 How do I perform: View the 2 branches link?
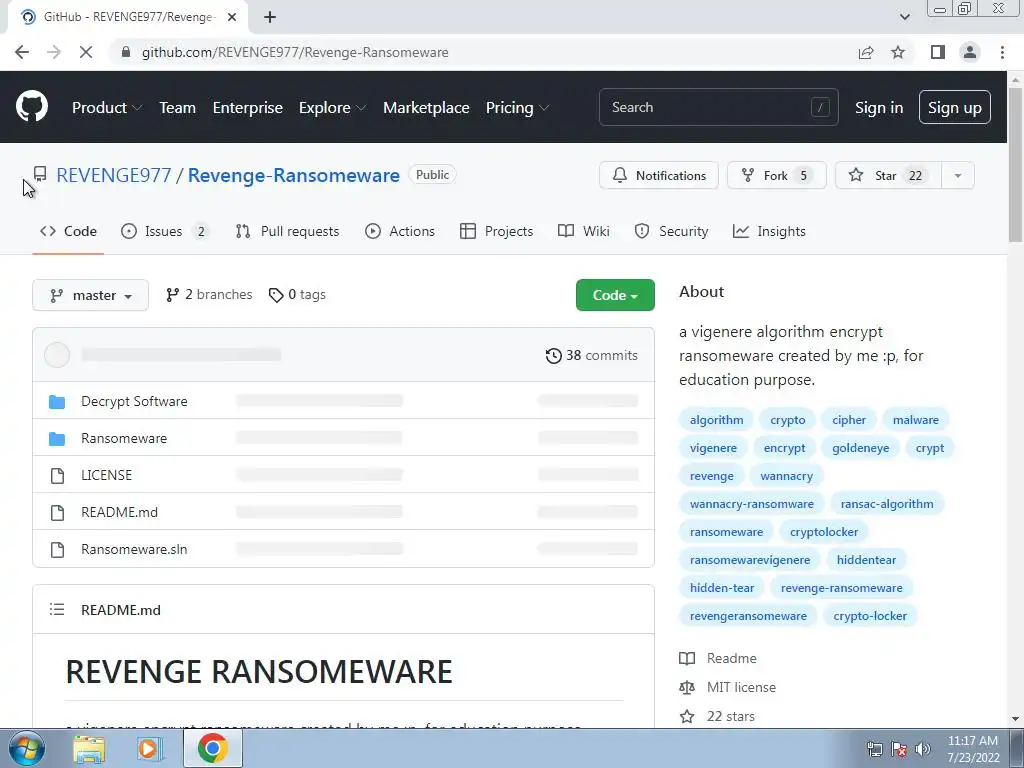click(x=209, y=295)
